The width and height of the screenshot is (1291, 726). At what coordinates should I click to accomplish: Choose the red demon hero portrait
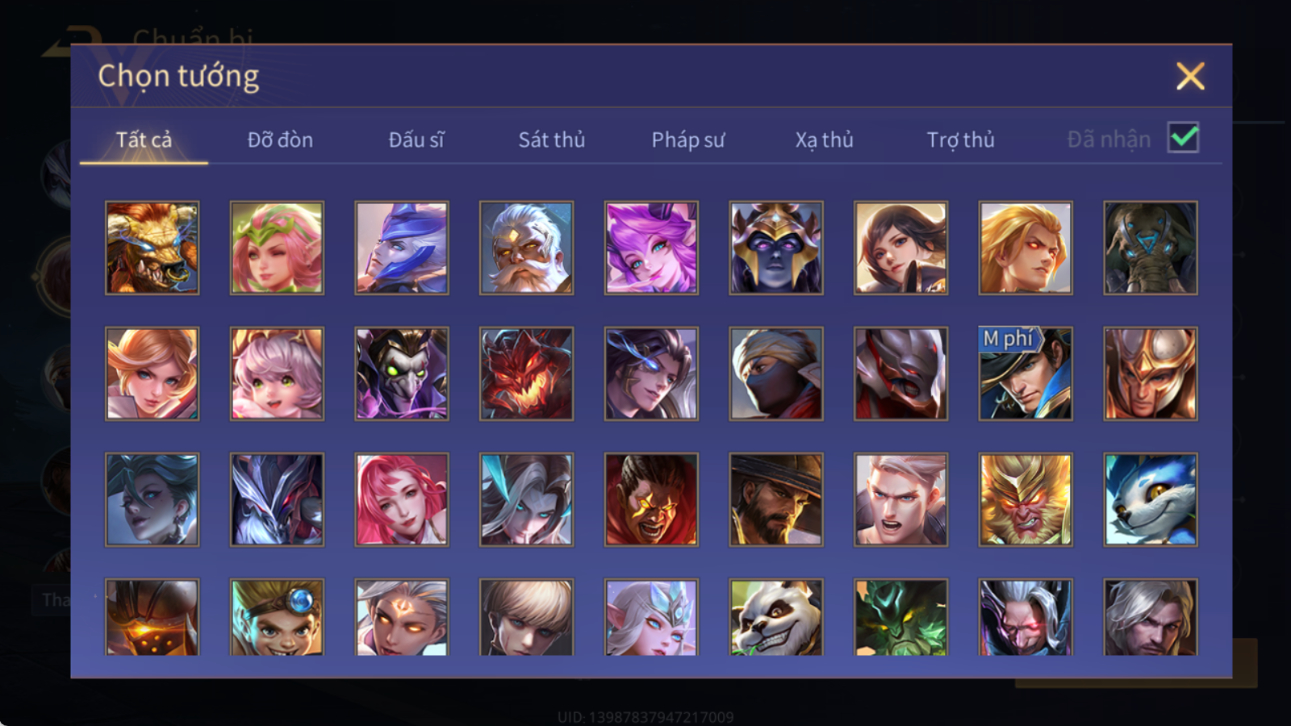[x=526, y=373]
